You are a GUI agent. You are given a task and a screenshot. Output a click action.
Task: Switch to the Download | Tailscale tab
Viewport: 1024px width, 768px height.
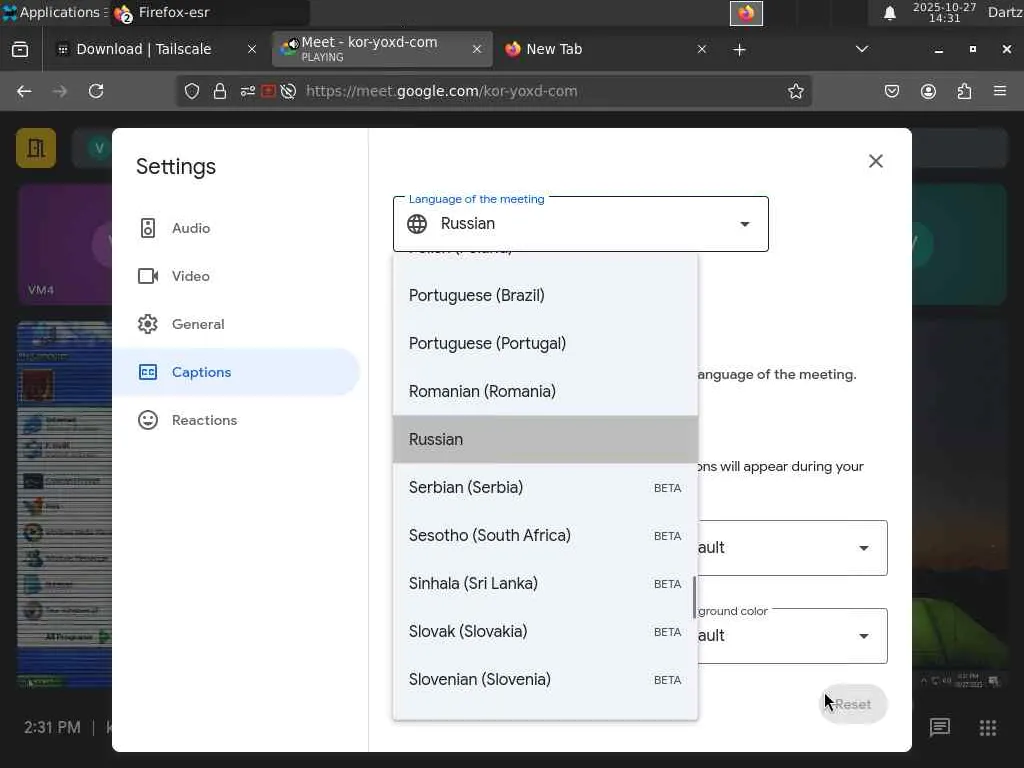click(x=143, y=49)
